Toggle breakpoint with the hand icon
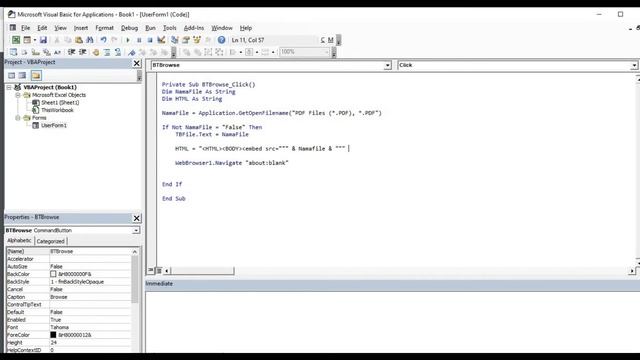The width and height of the screenshot is (640, 360). pos(96,52)
